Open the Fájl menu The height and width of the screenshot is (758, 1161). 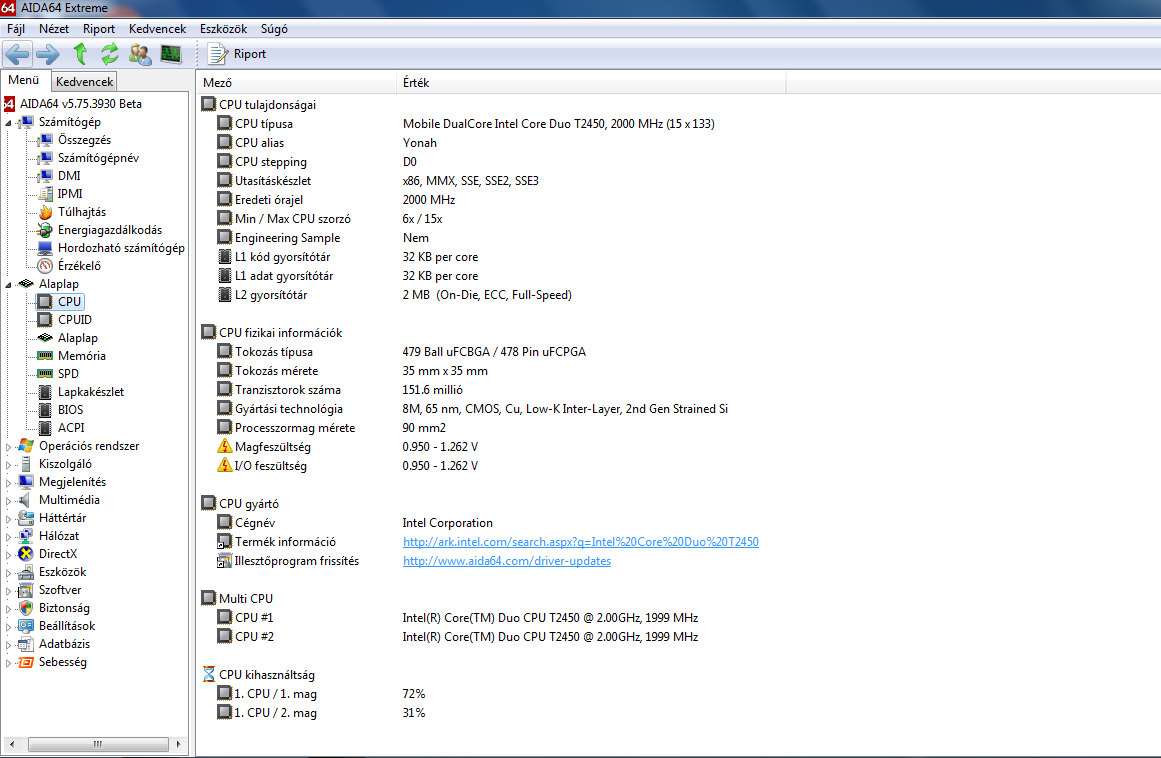pos(16,29)
